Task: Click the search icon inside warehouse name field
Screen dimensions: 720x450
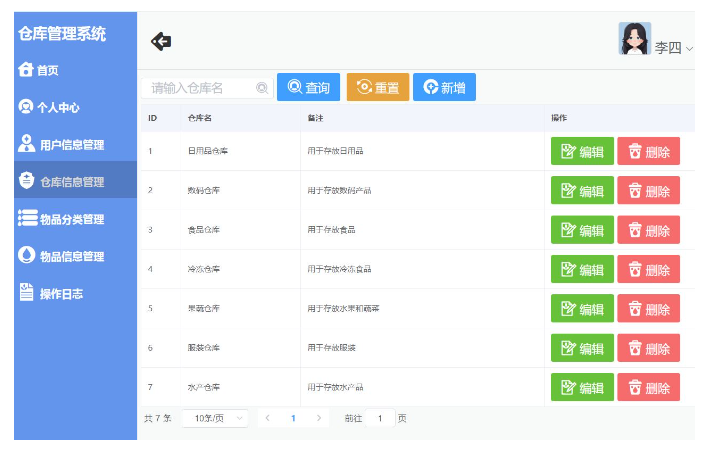Action: click(262, 88)
